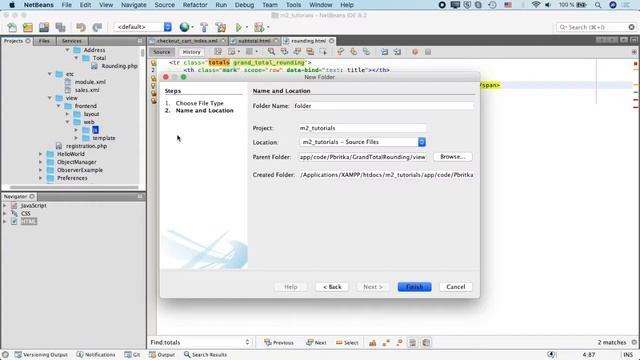Click the Shift Line Right icon in editor toolbar
This screenshot has width=640, height=360.
click(397, 52)
